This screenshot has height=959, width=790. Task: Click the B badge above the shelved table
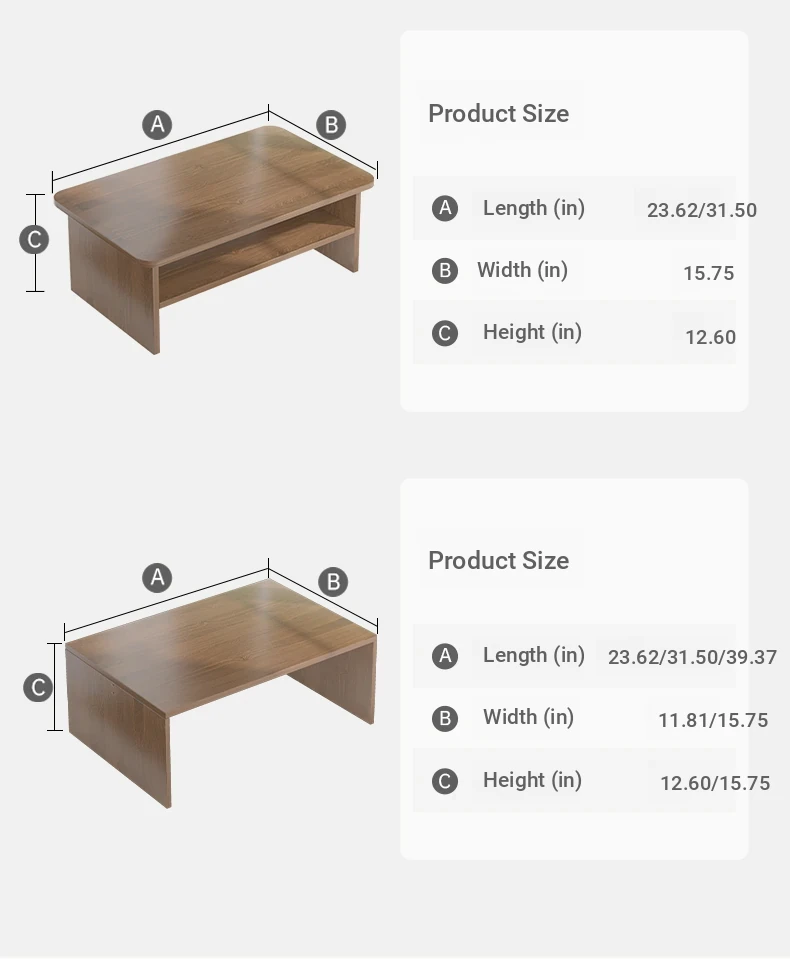(x=331, y=125)
